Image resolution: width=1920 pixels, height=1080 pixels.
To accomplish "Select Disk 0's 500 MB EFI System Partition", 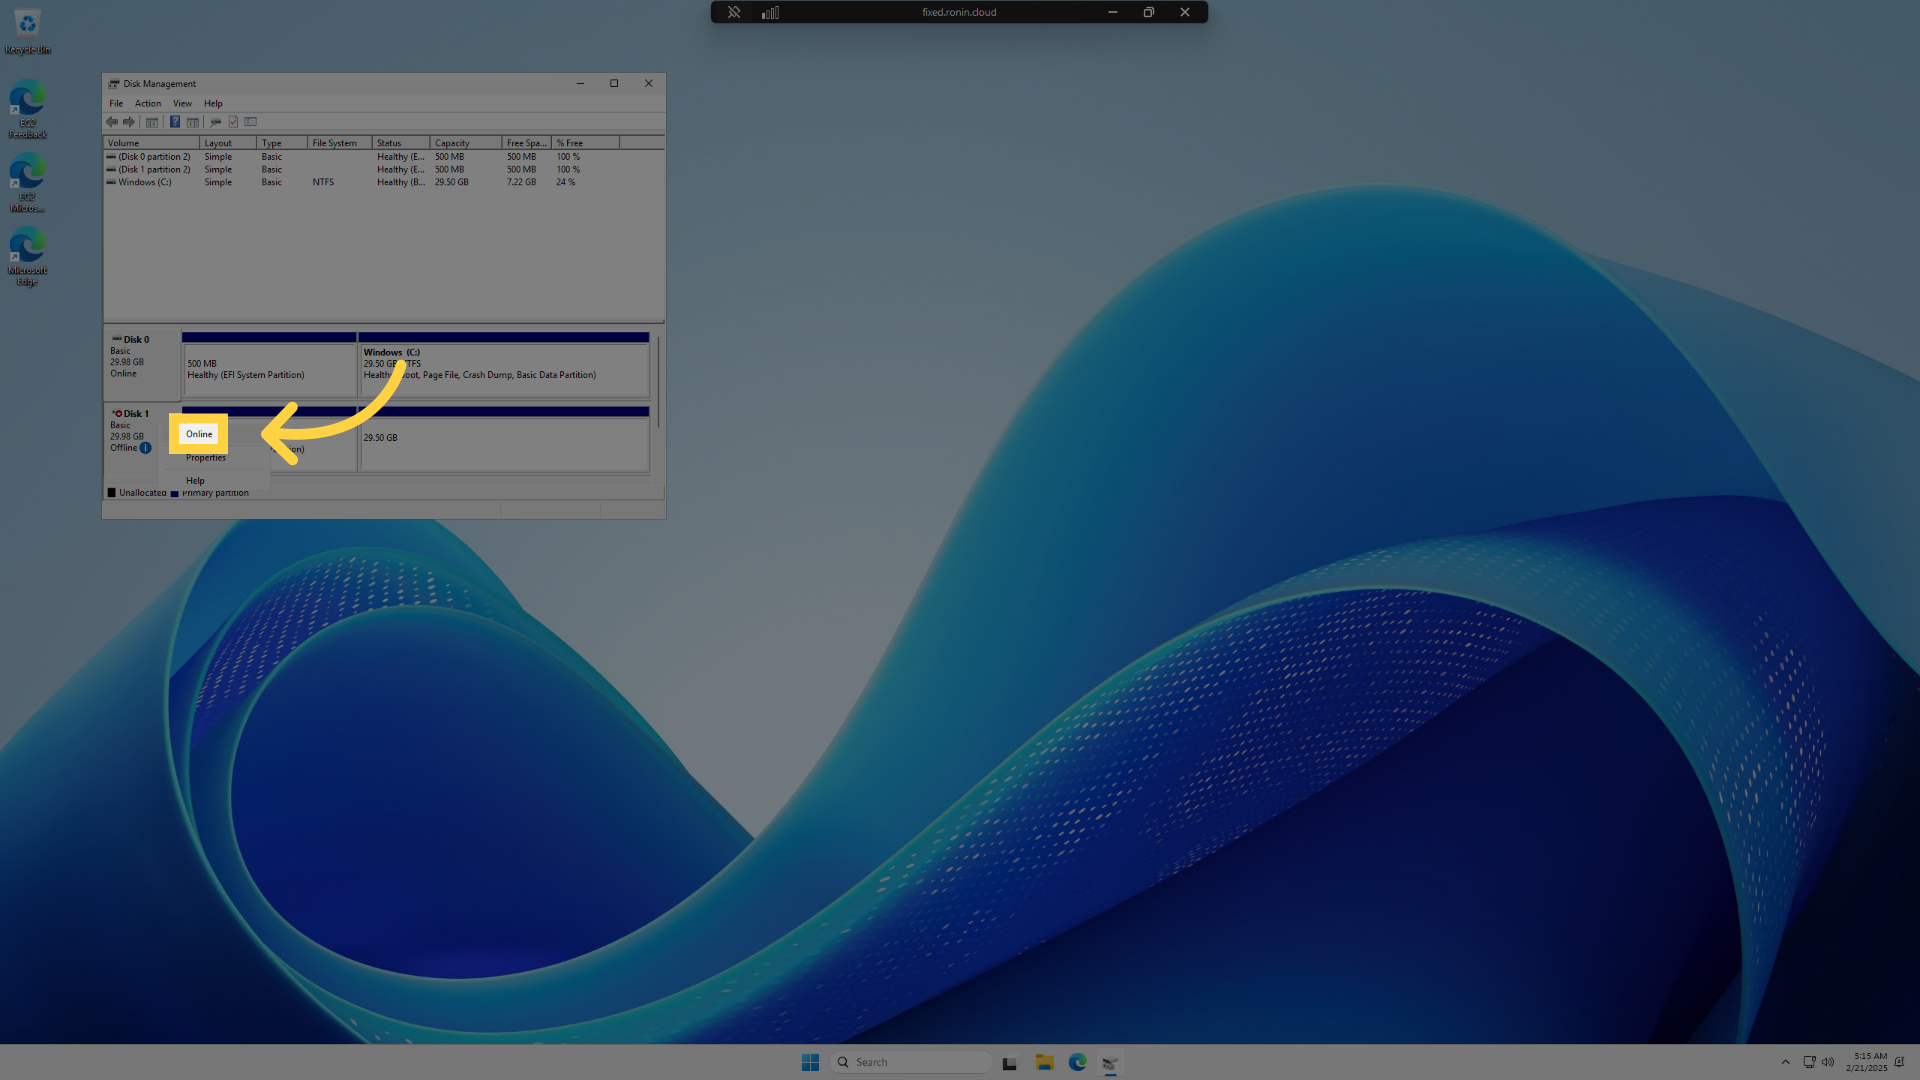I will (269, 365).
